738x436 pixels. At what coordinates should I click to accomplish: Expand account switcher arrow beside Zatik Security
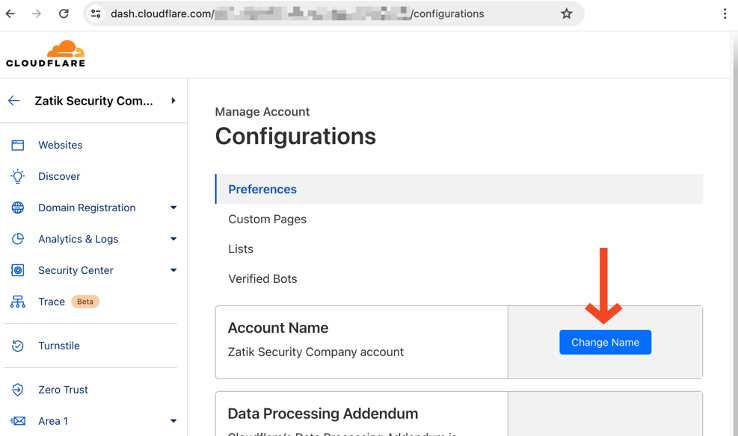173,100
